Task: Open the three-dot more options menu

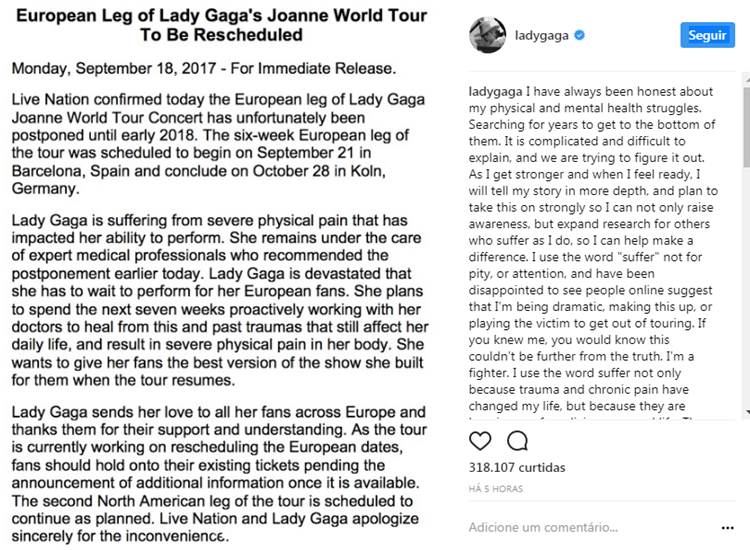Action: 727,527
